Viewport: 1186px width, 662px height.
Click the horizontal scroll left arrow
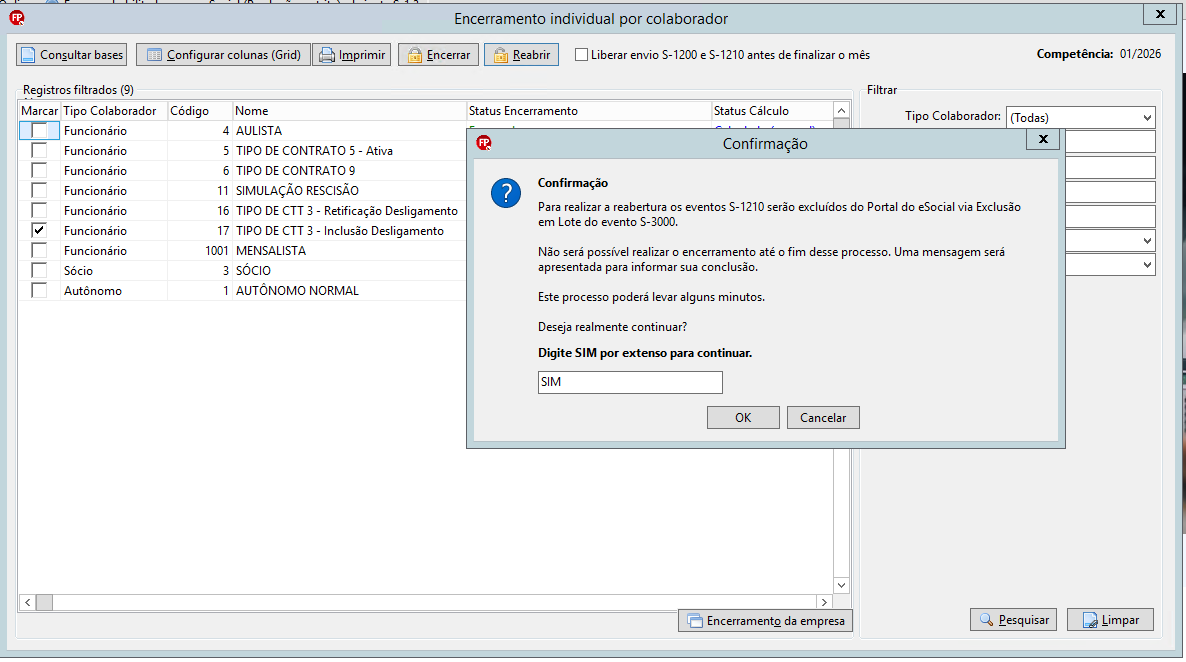[x=27, y=602]
